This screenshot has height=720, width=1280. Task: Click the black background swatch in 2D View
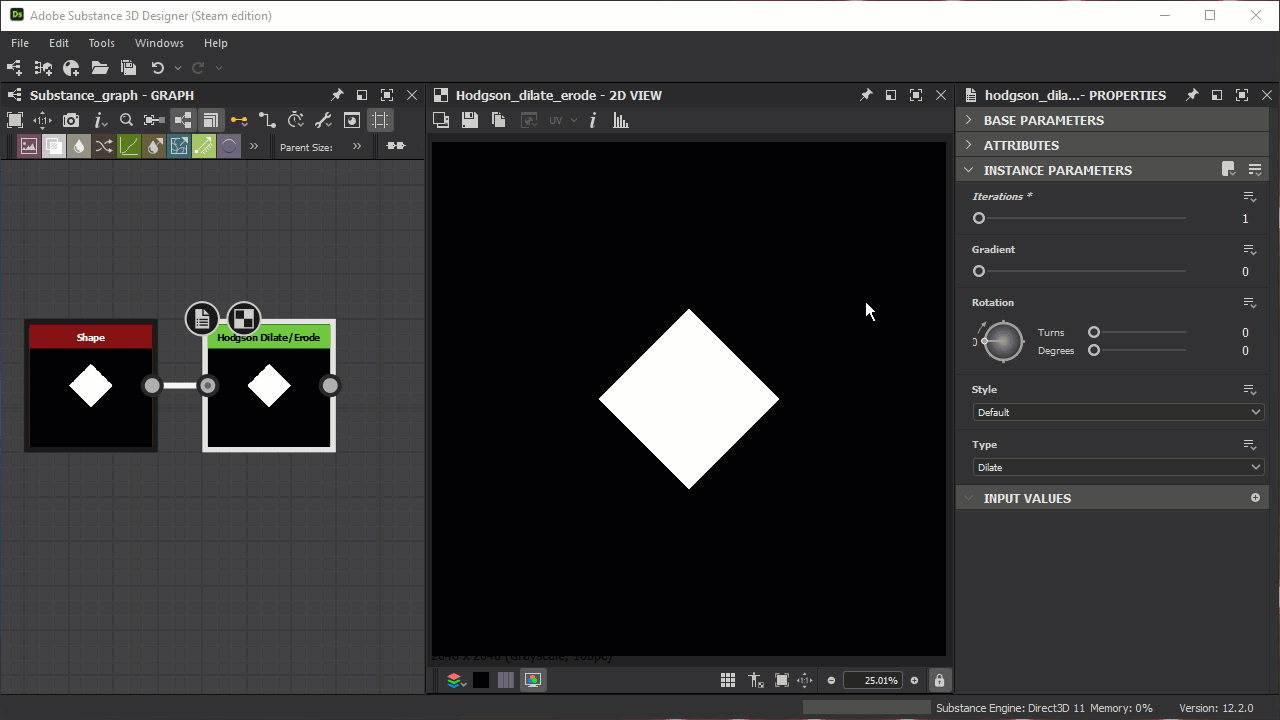coord(481,680)
